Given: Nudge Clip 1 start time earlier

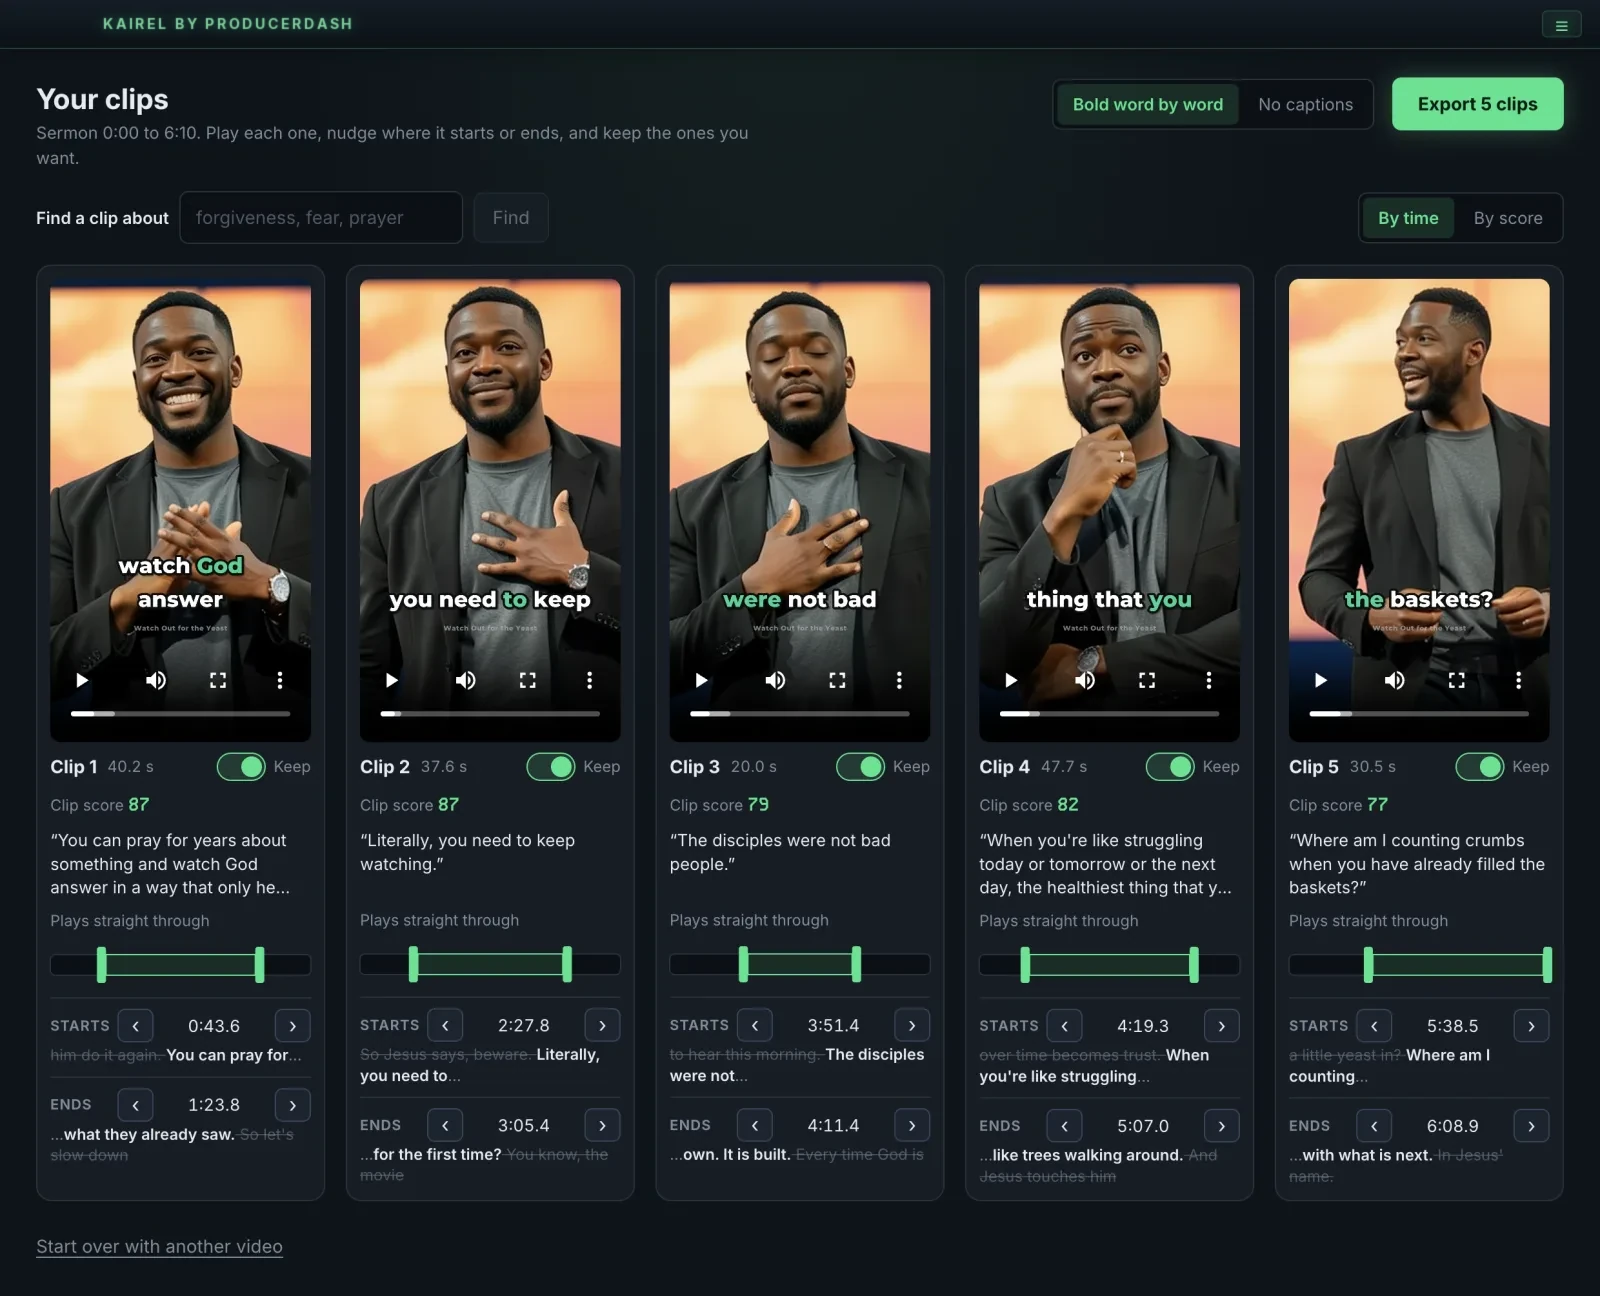Looking at the screenshot, I should pyautogui.click(x=135, y=1026).
